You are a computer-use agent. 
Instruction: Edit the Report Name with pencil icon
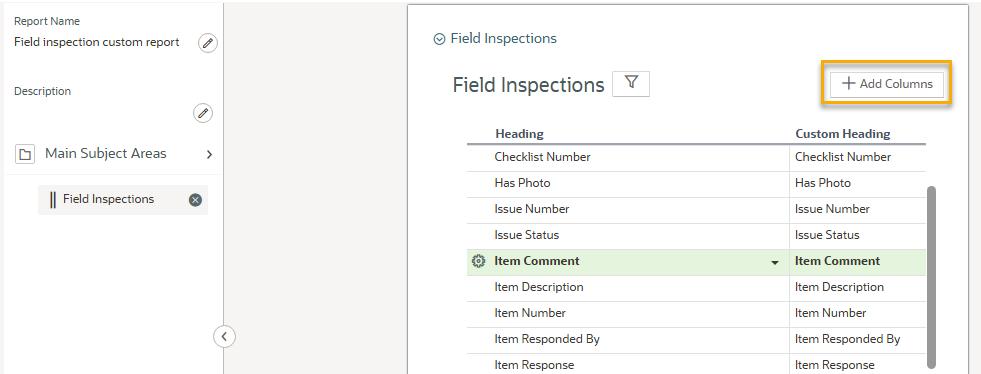pos(208,43)
